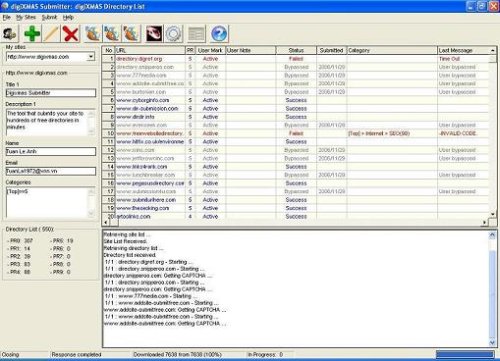This screenshot has width=500, height=361.
Task: Select the www.dir-submission.com row
Action: (x=296, y=109)
